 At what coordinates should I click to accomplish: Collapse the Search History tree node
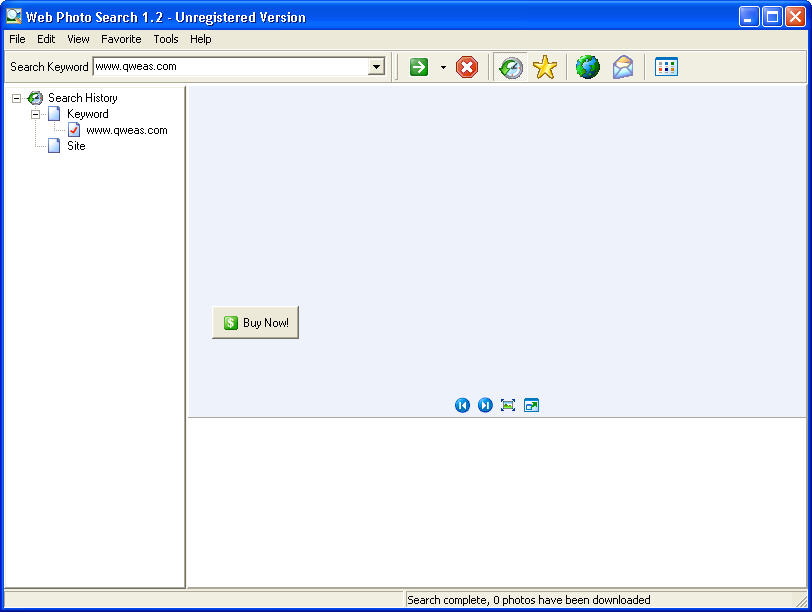point(17,98)
